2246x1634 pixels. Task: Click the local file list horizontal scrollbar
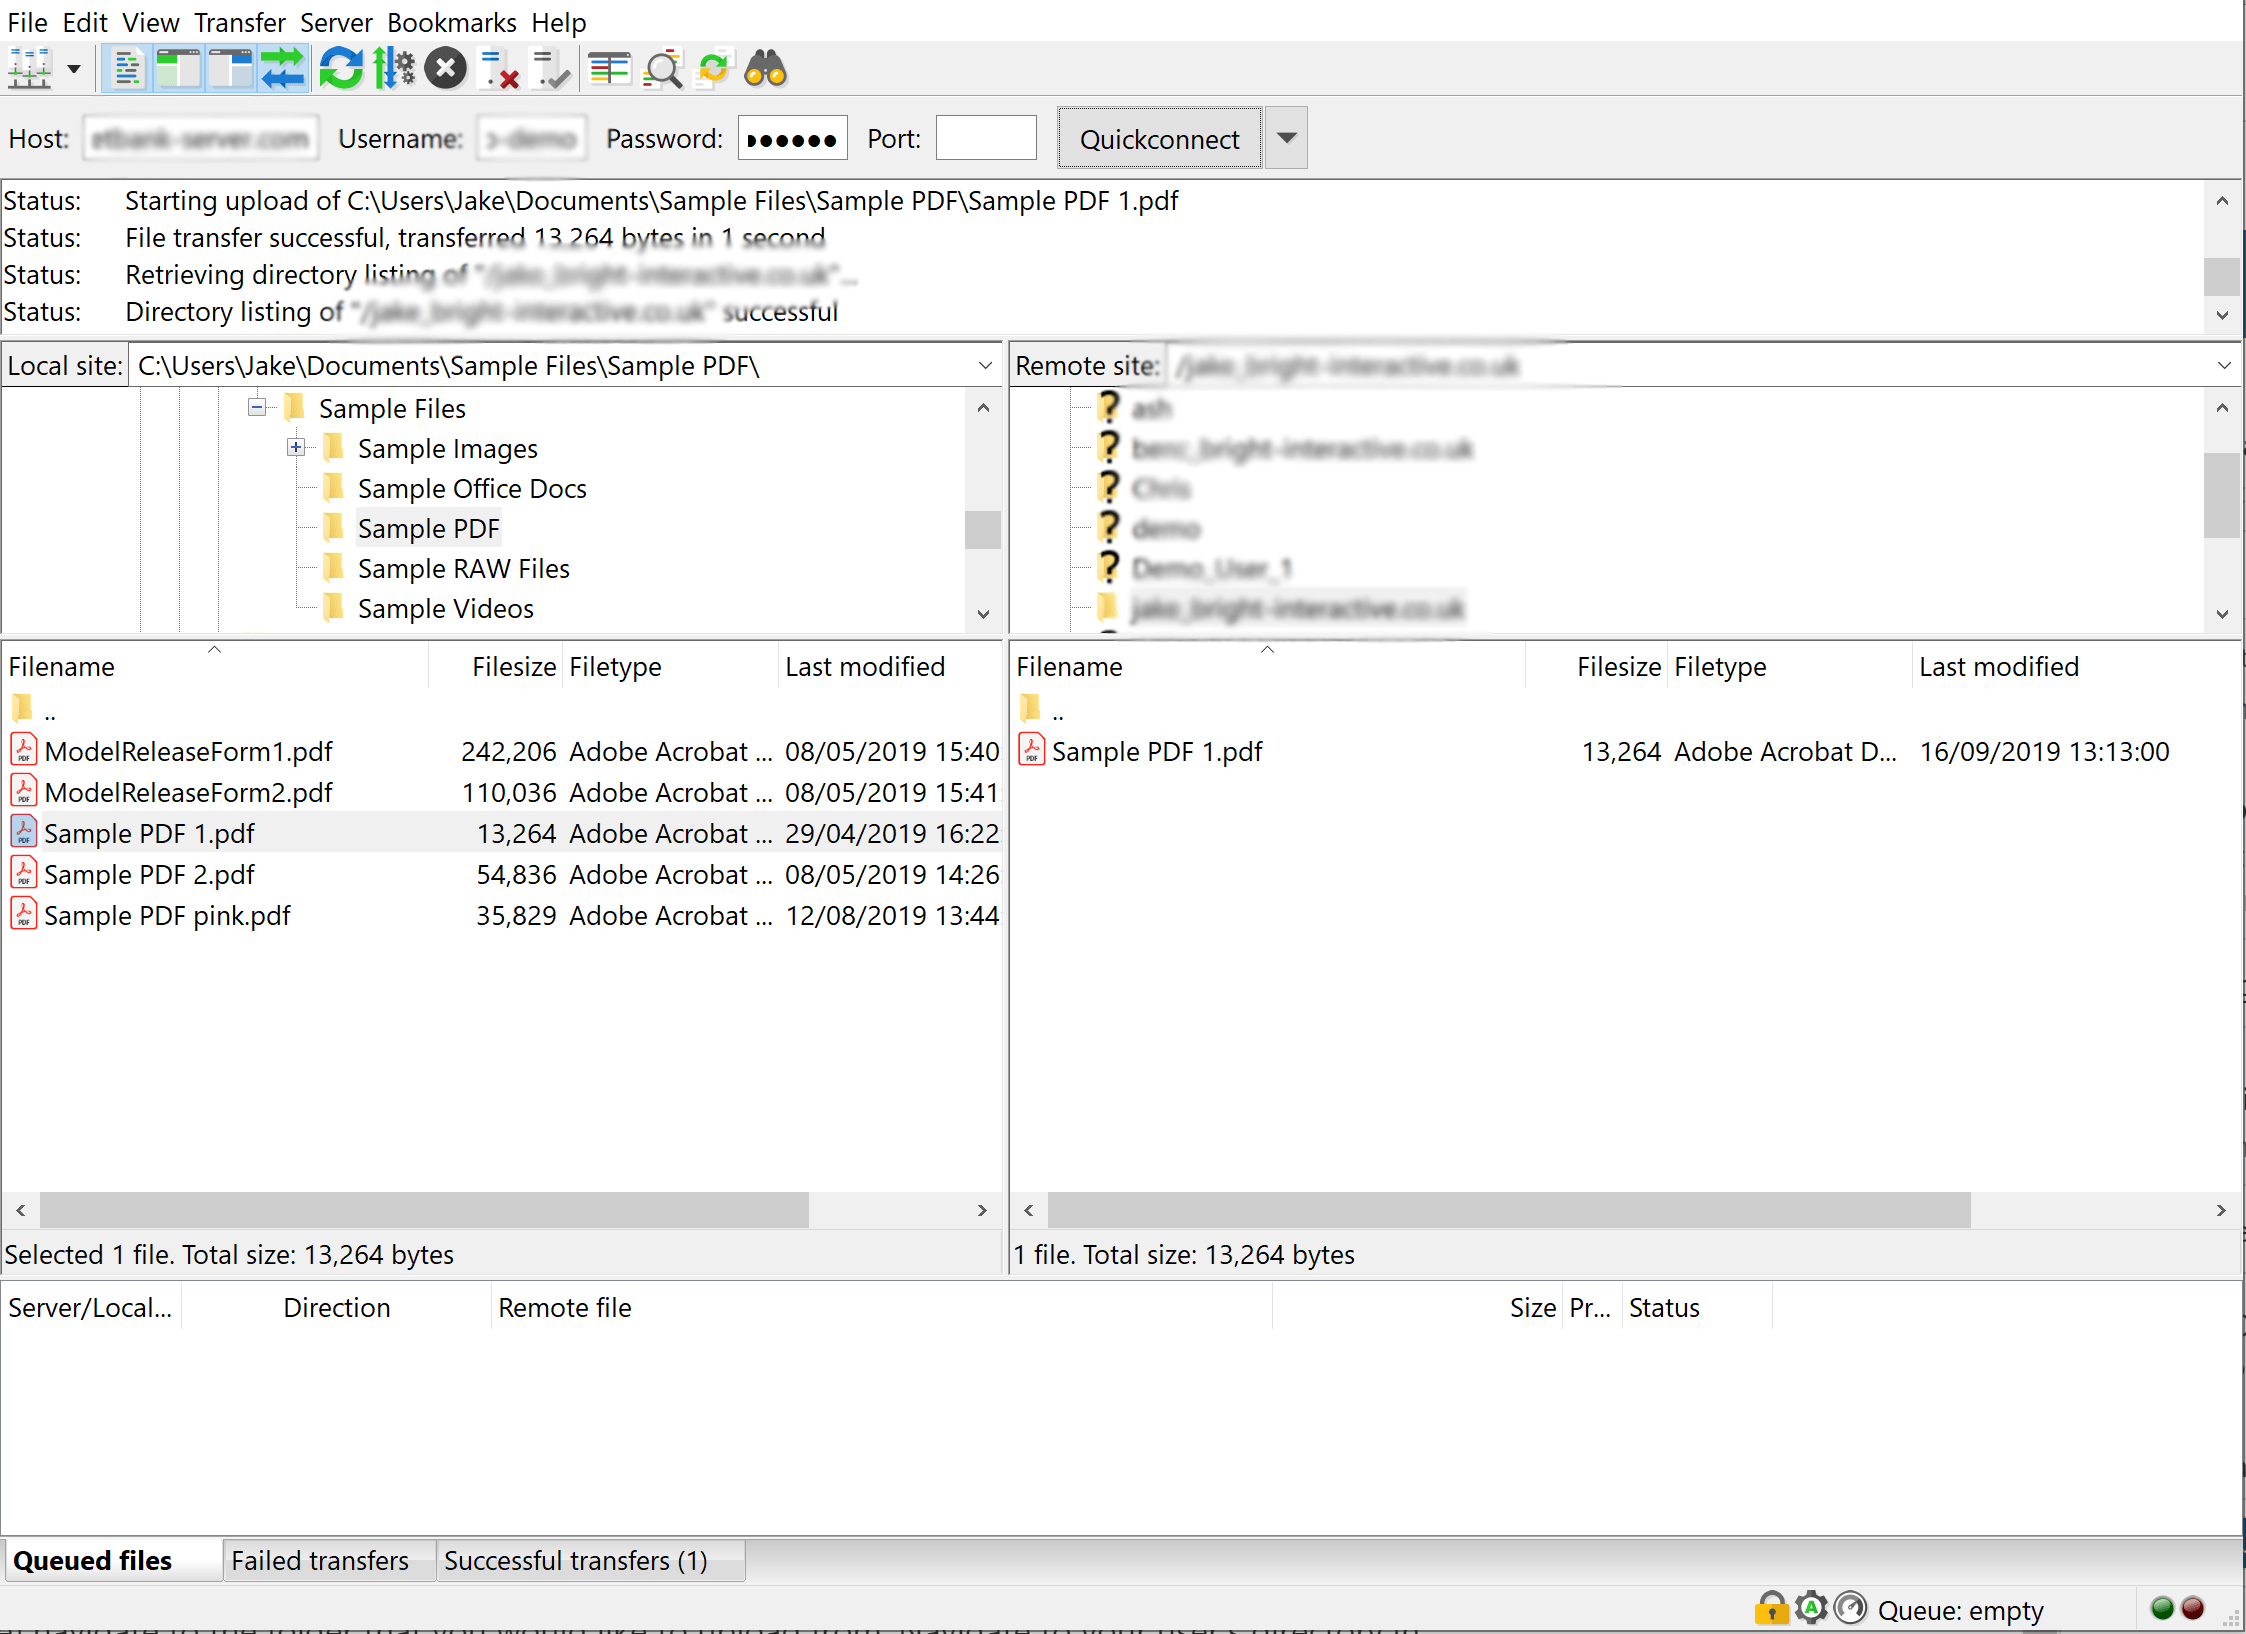(x=423, y=1210)
